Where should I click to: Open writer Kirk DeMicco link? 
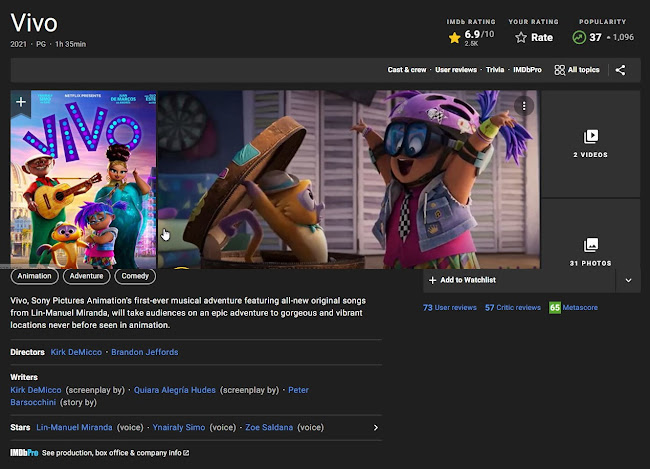[x=36, y=390]
